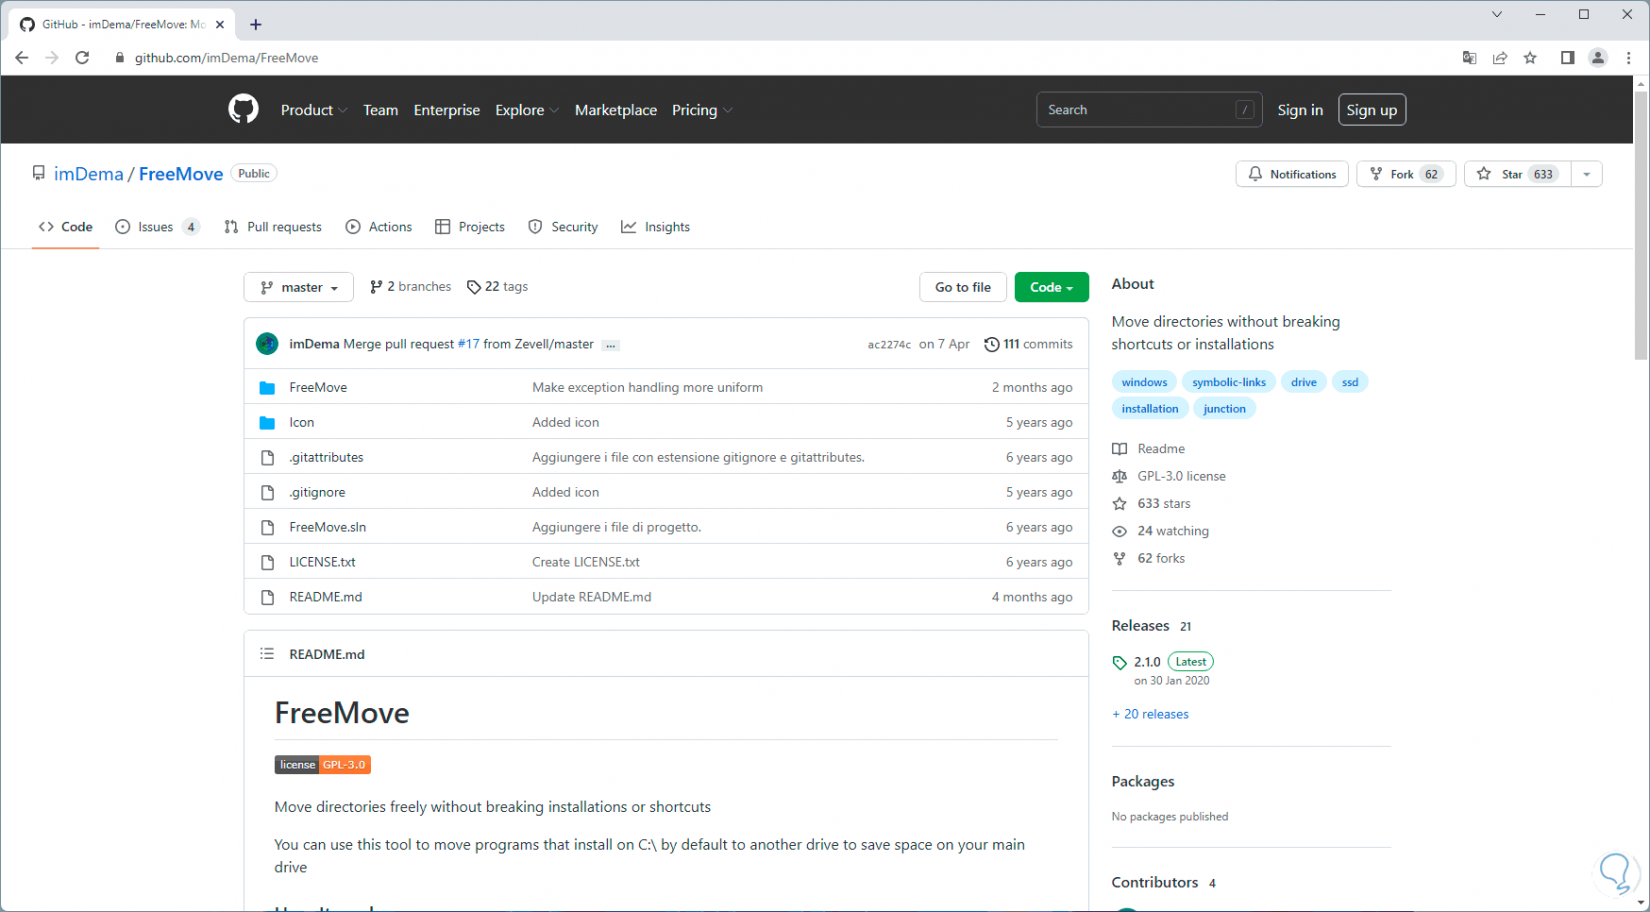The image size is (1650, 912).
Task: Open the browser side panel icon
Action: (x=1567, y=58)
